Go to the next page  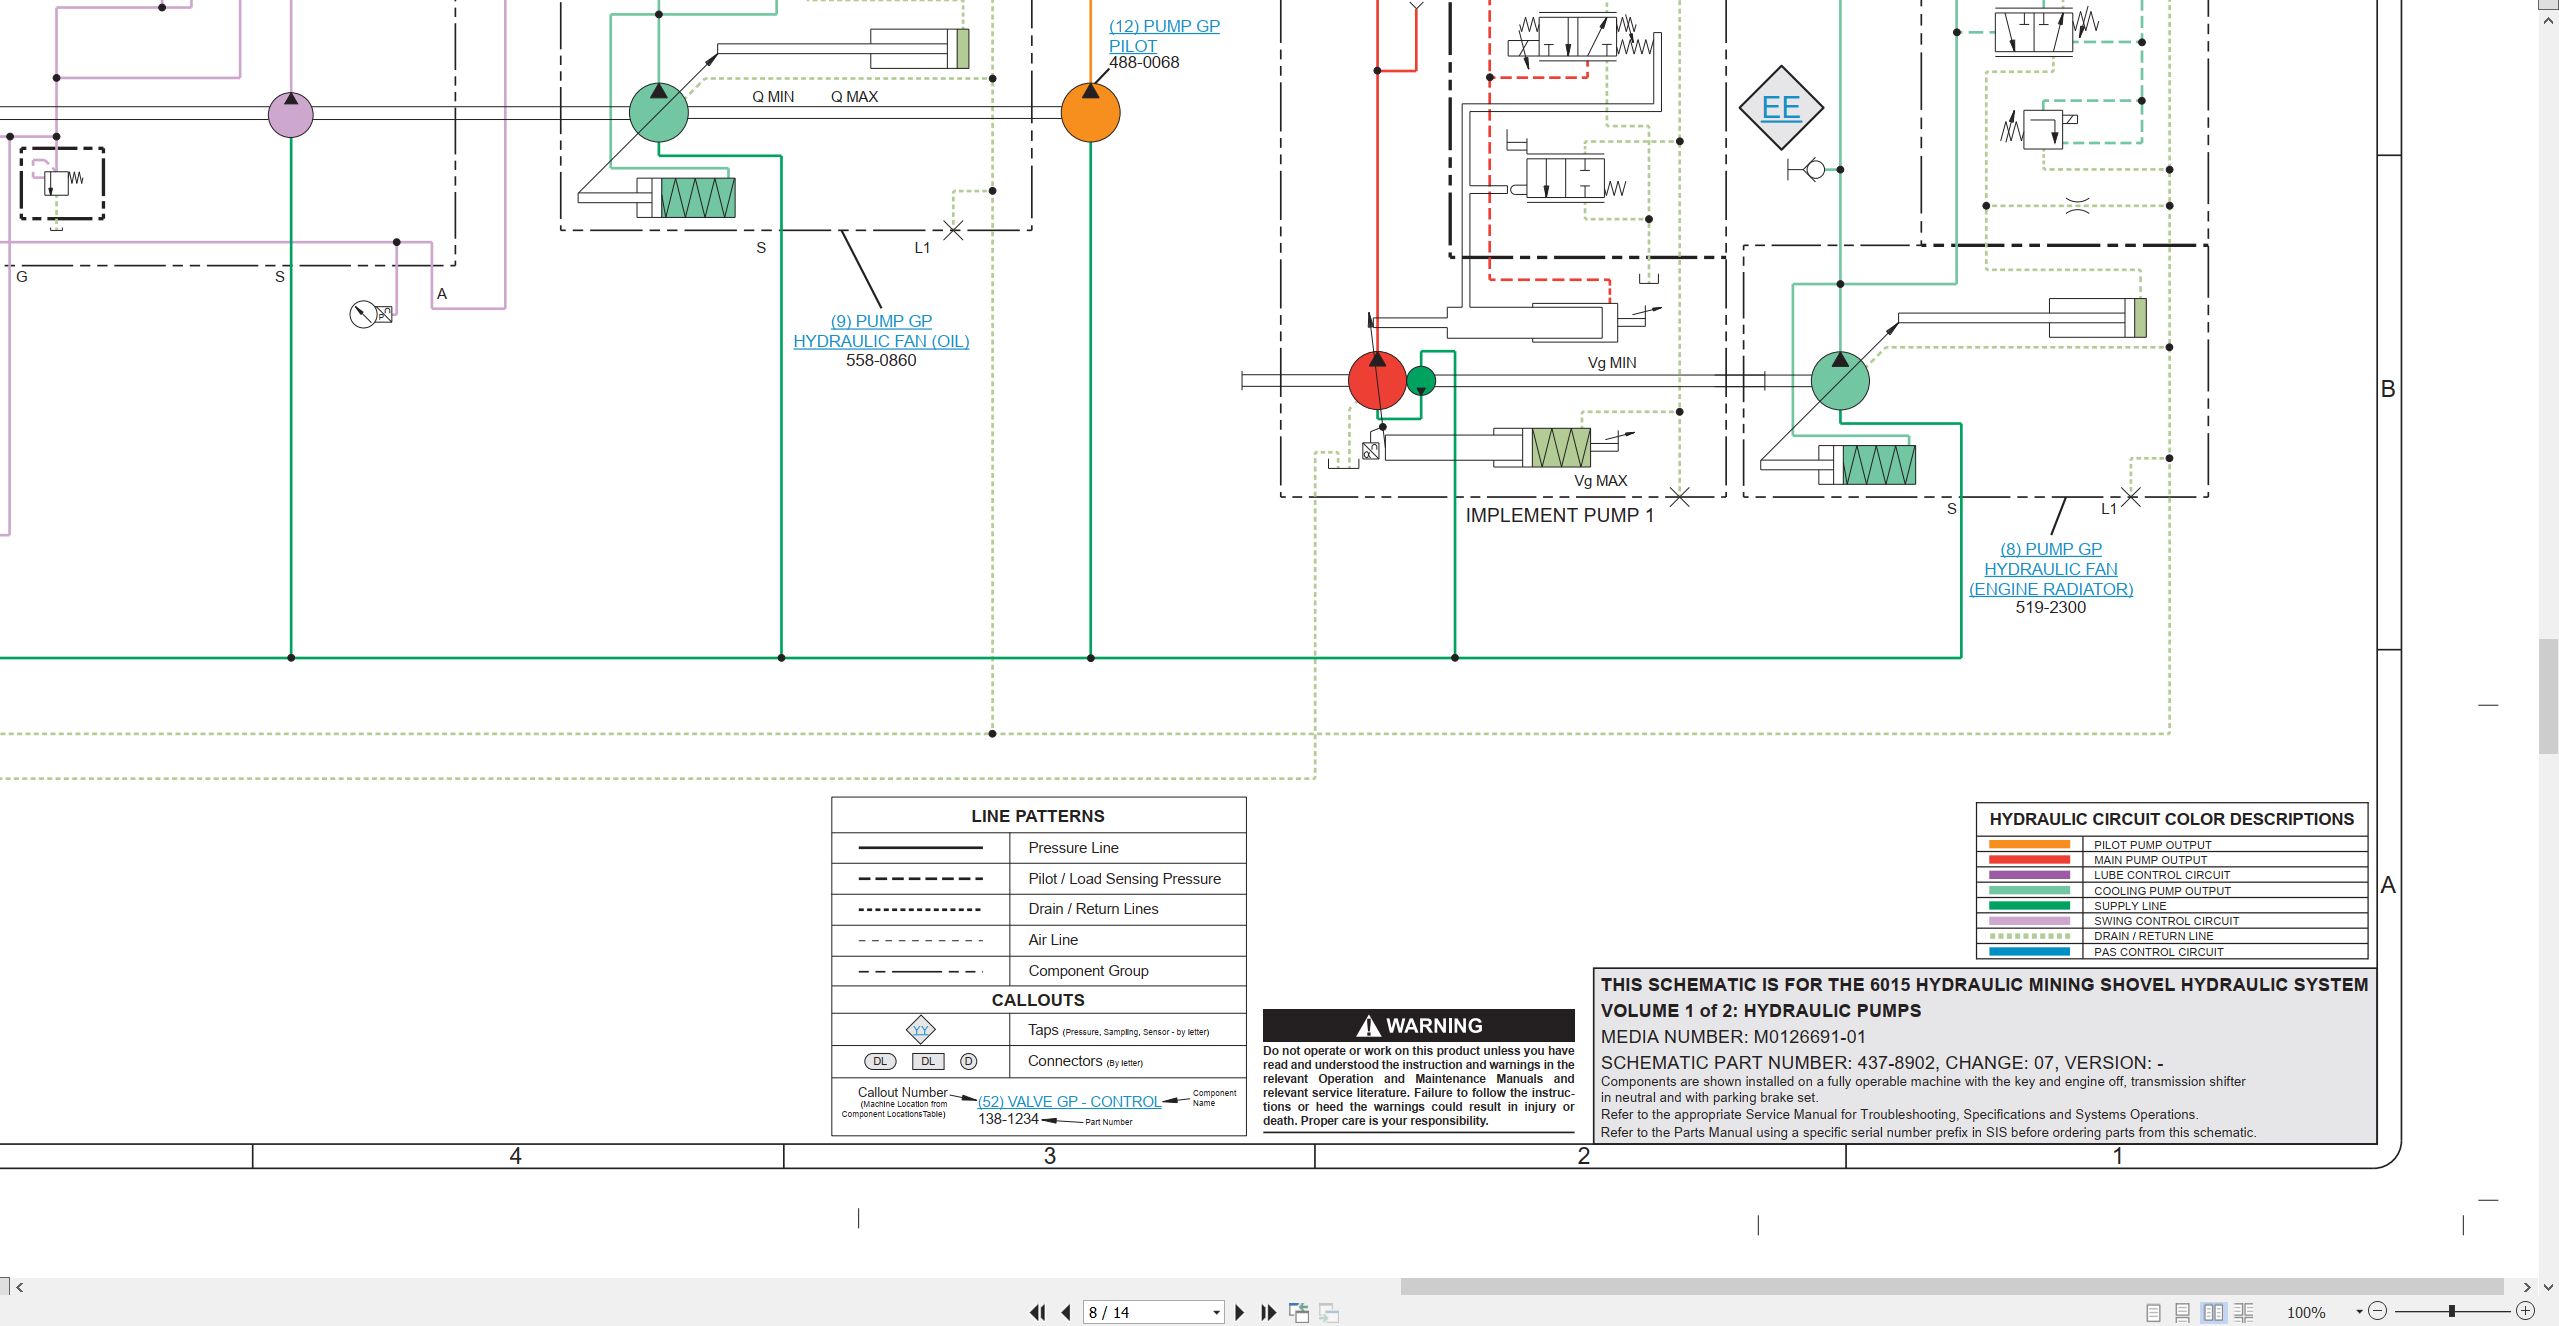(x=1240, y=1312)
